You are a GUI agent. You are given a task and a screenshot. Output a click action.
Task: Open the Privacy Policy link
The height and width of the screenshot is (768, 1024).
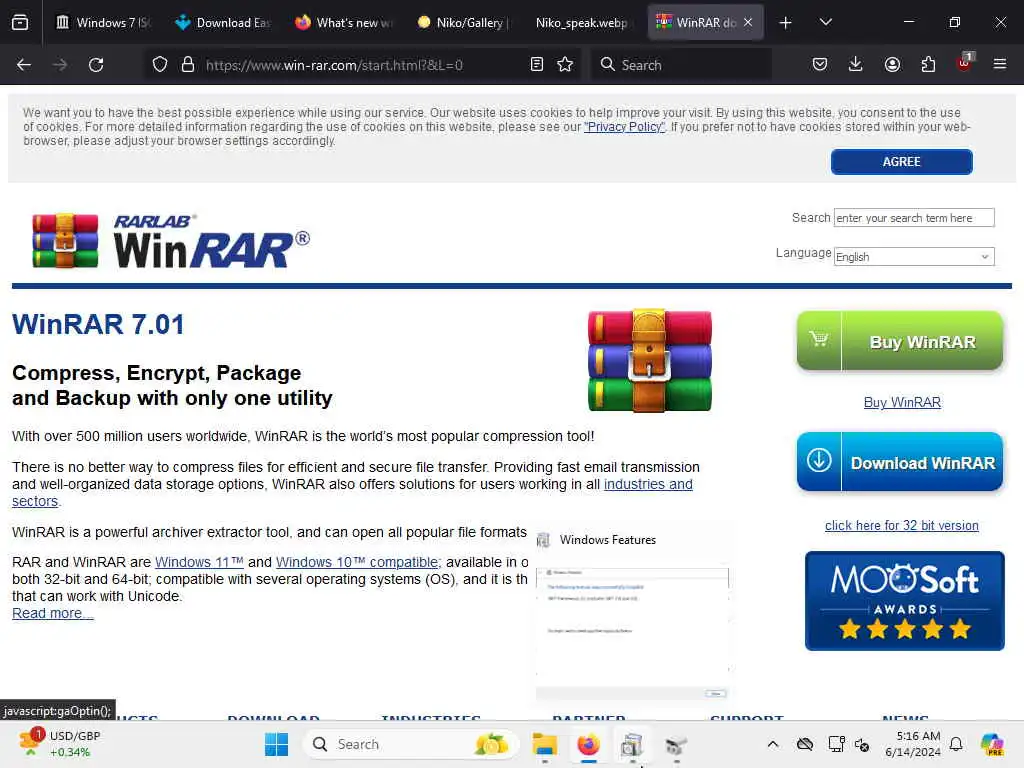click(x=624, y=127)
